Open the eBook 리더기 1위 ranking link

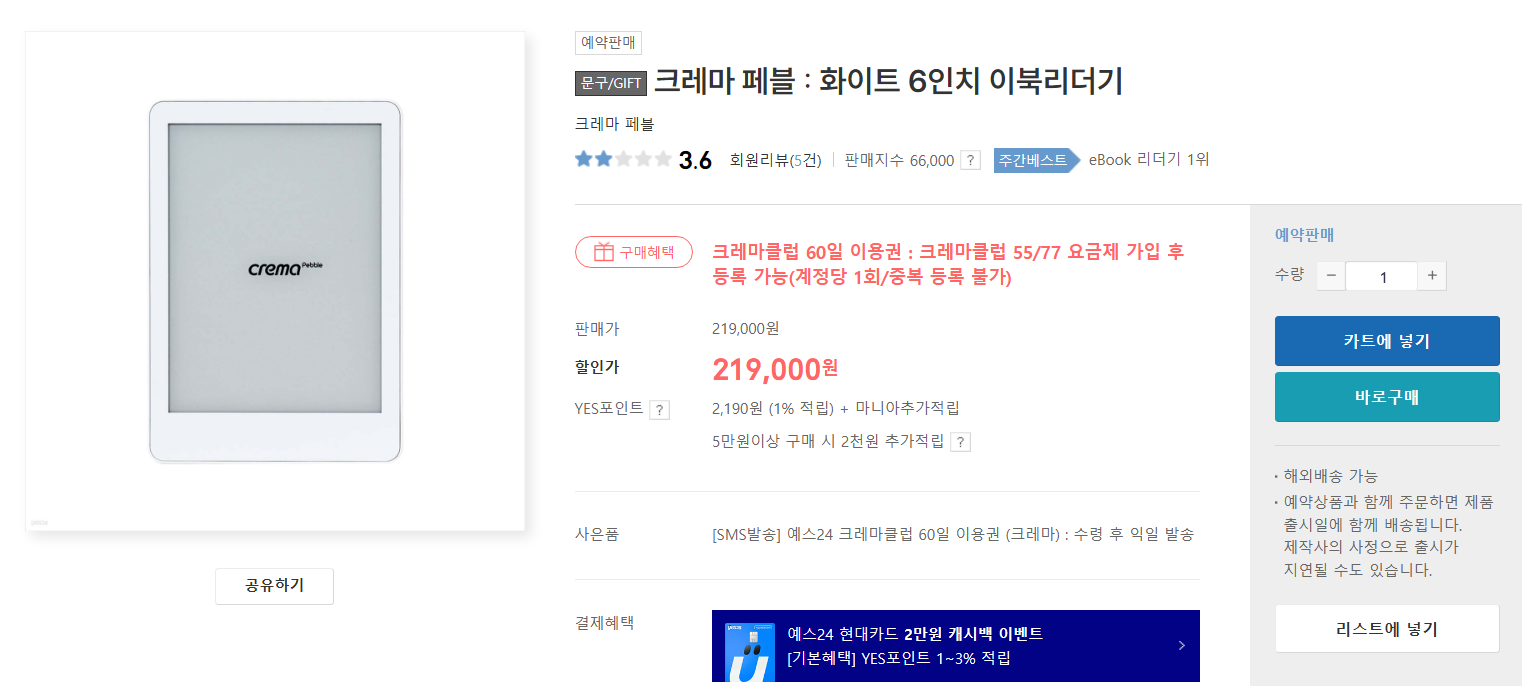1149,159
